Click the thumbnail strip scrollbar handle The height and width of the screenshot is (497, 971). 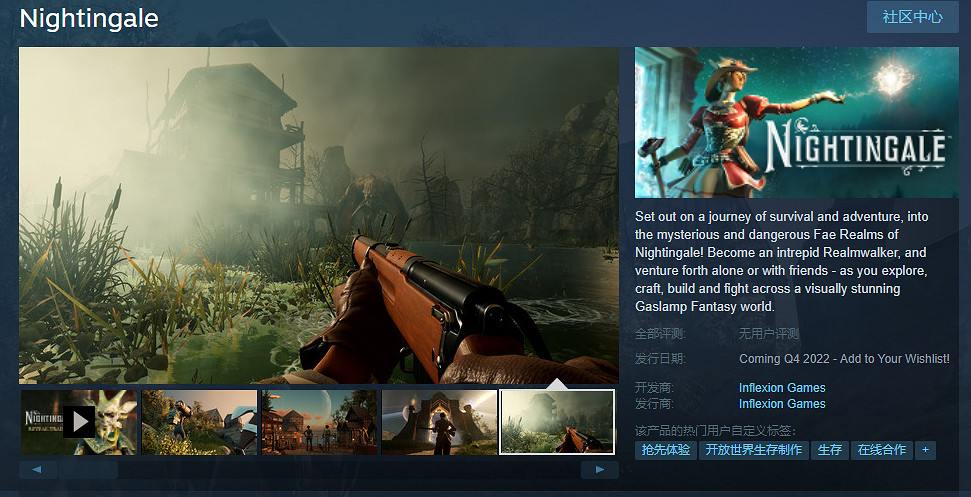click(88, 470)
